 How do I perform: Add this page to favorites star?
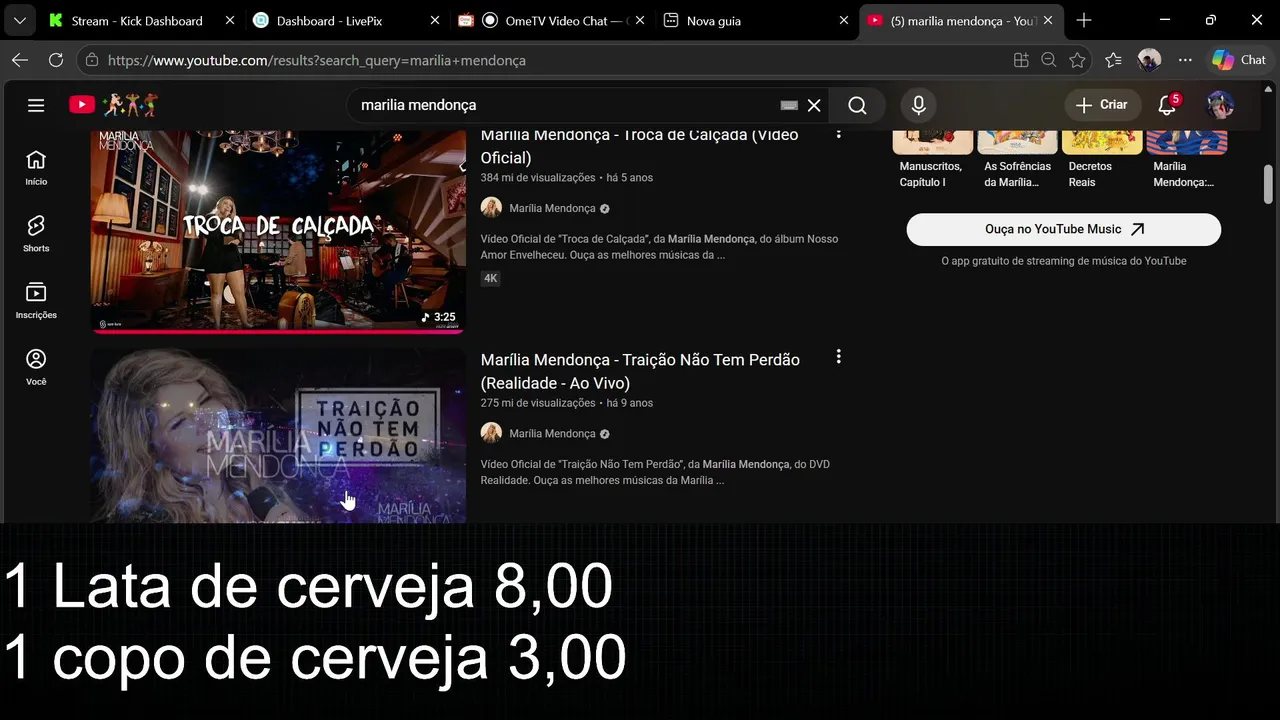pos(1077,60)
